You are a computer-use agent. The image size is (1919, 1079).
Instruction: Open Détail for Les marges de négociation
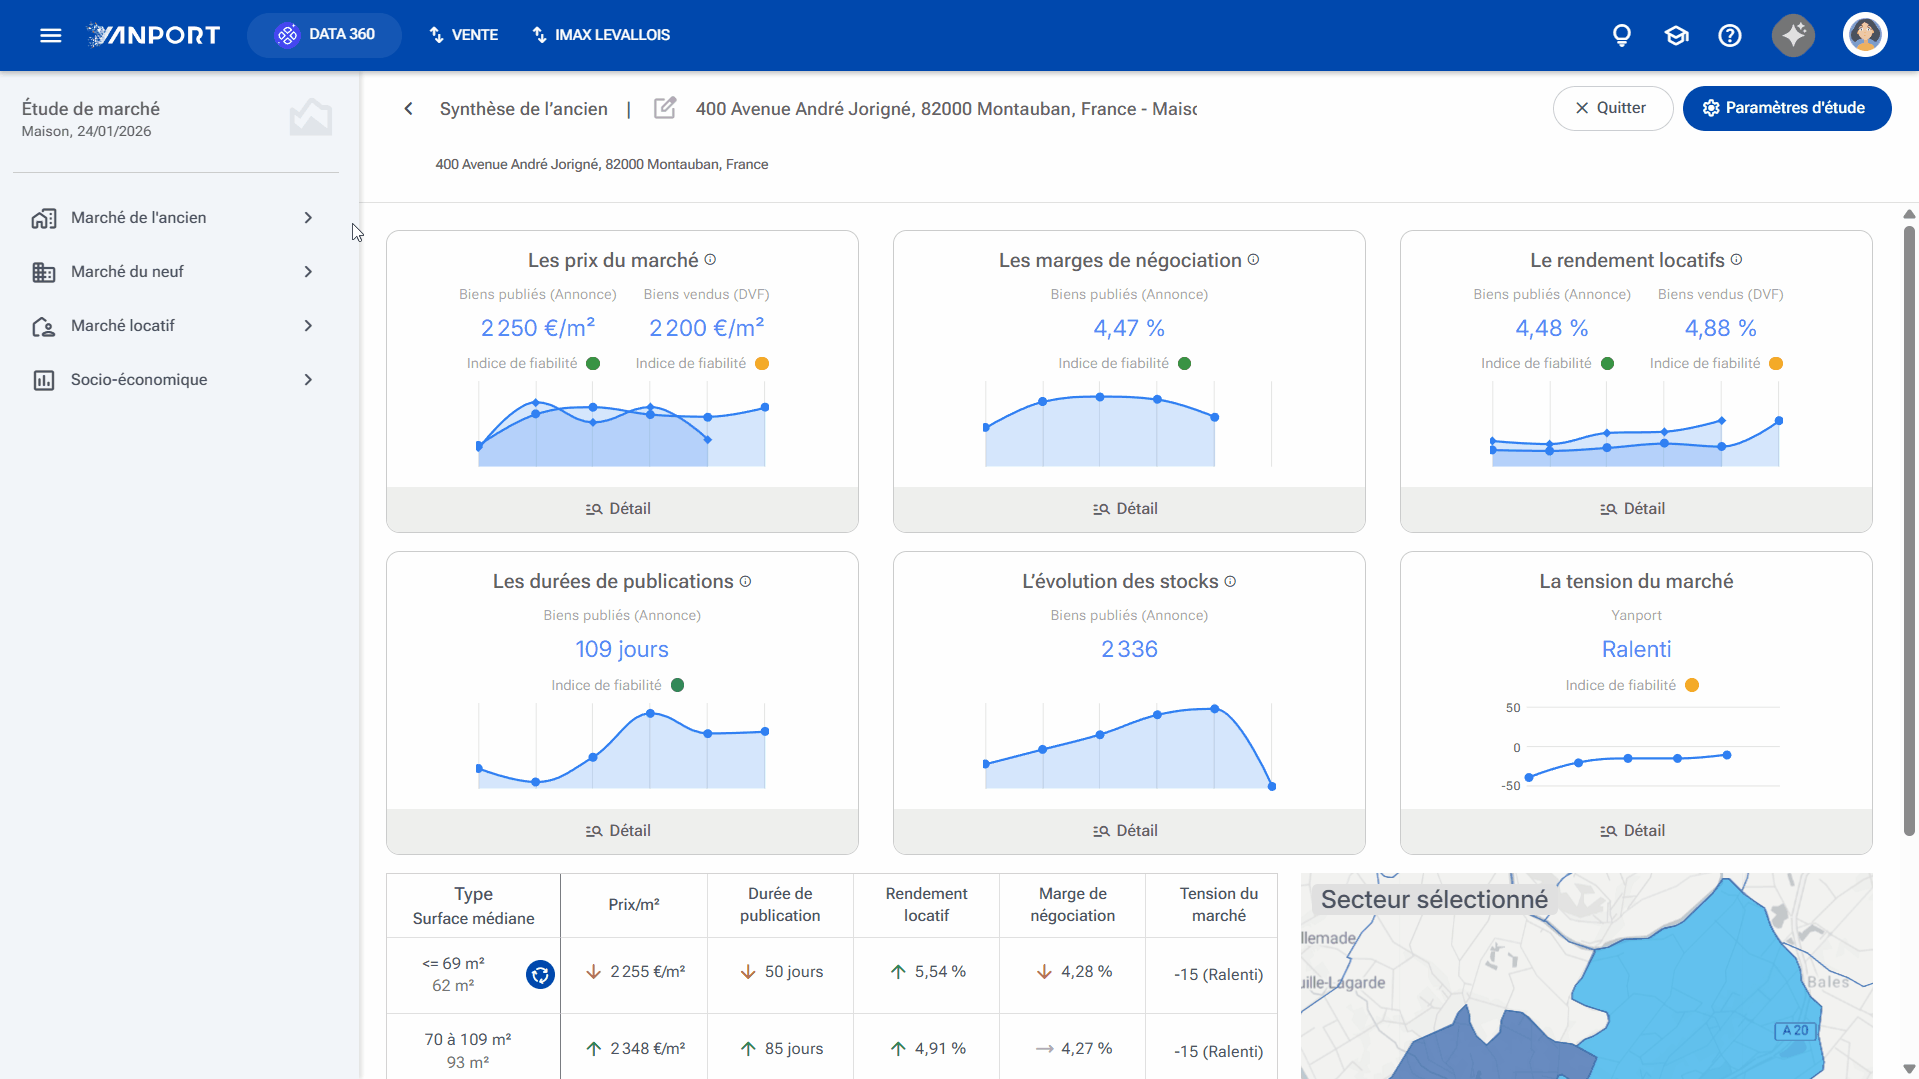tap(1128, 509)
